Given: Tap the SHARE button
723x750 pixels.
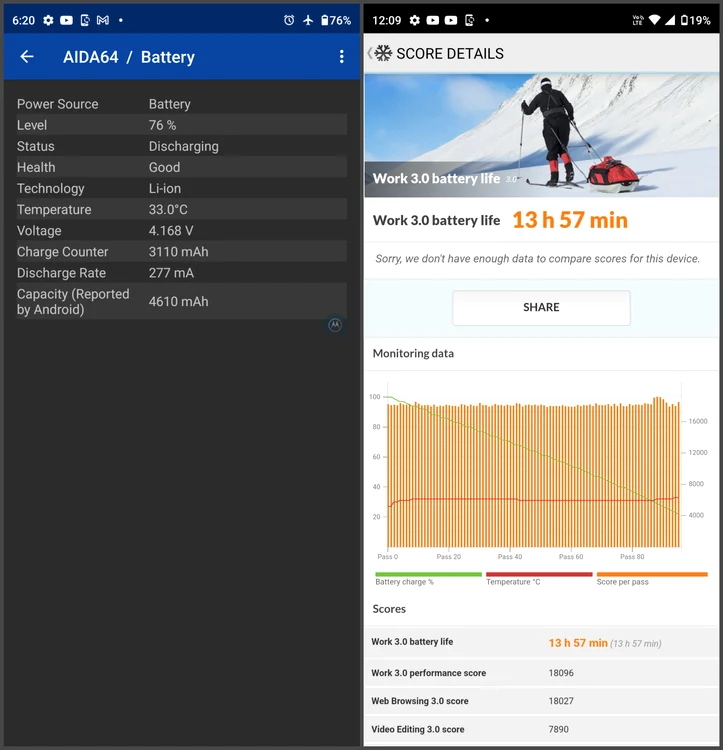Looking at the screenshot, I should click(541, 308).
